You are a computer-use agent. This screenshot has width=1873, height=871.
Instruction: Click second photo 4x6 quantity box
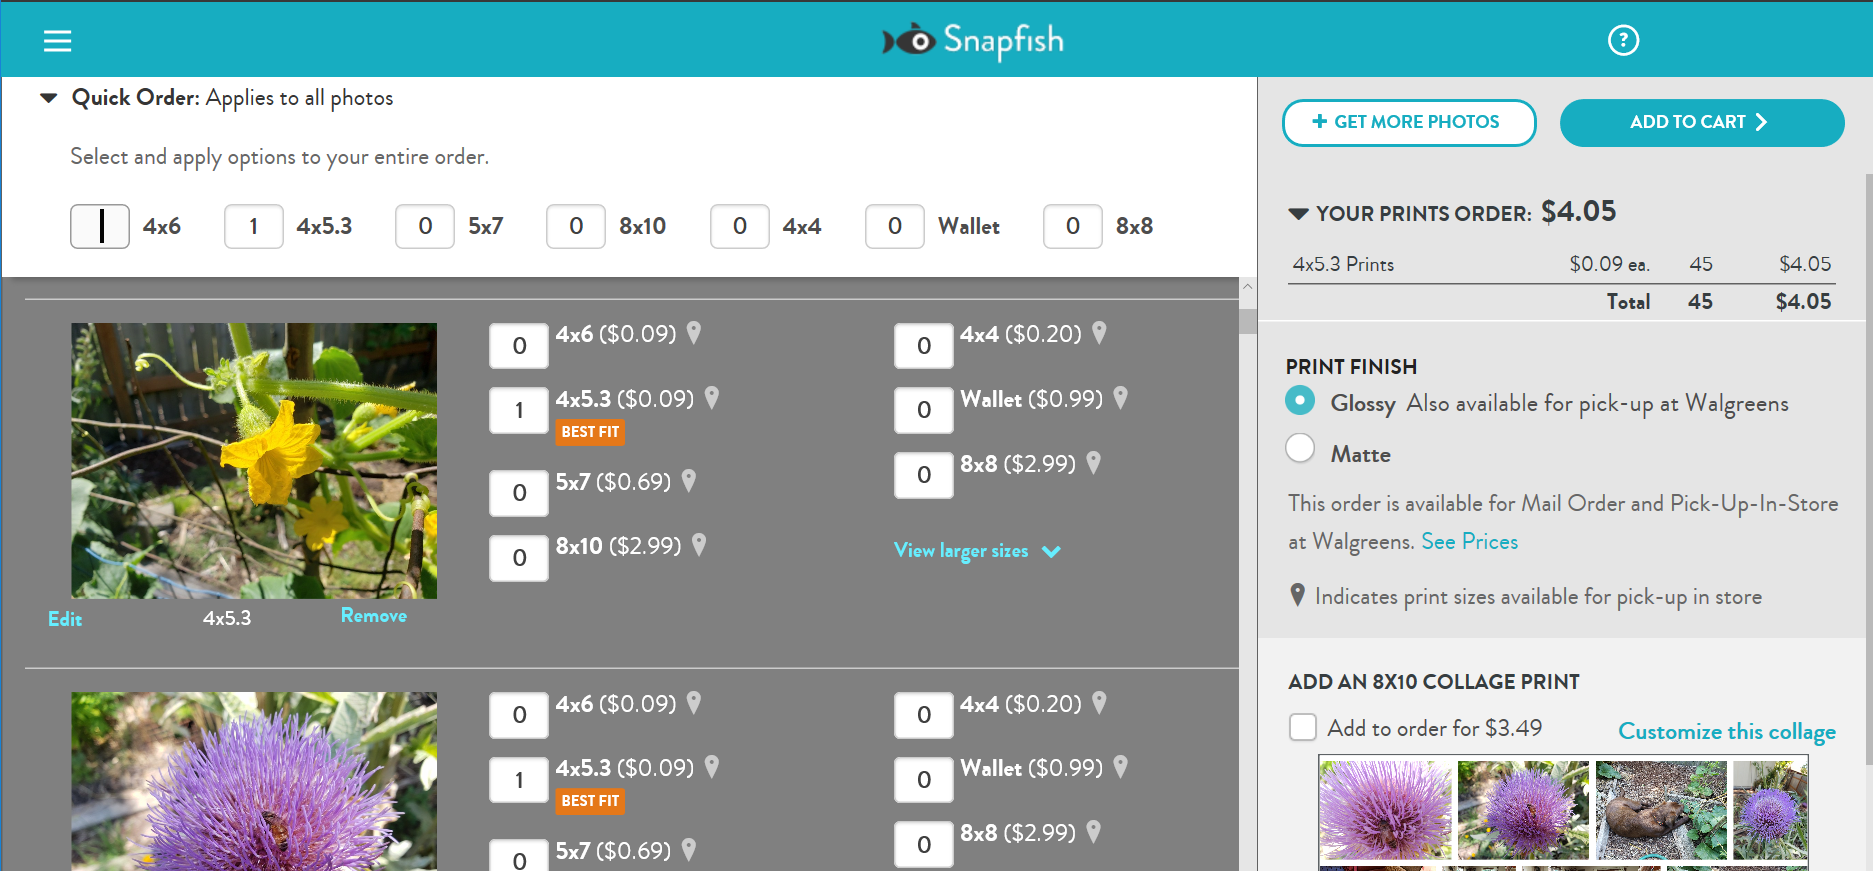tap(519, 715)
